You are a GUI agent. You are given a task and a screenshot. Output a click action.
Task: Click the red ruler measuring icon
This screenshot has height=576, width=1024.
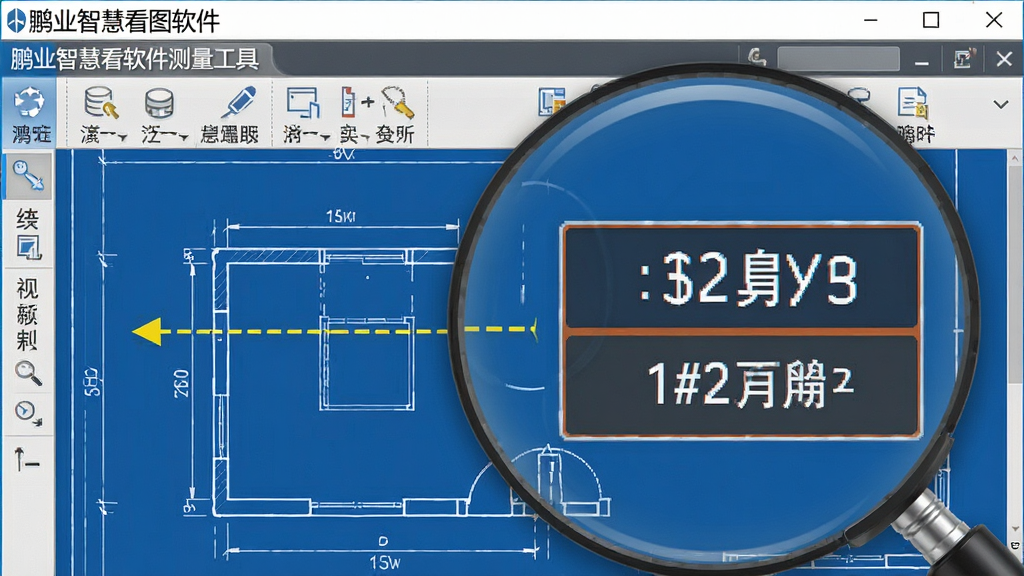348,103
